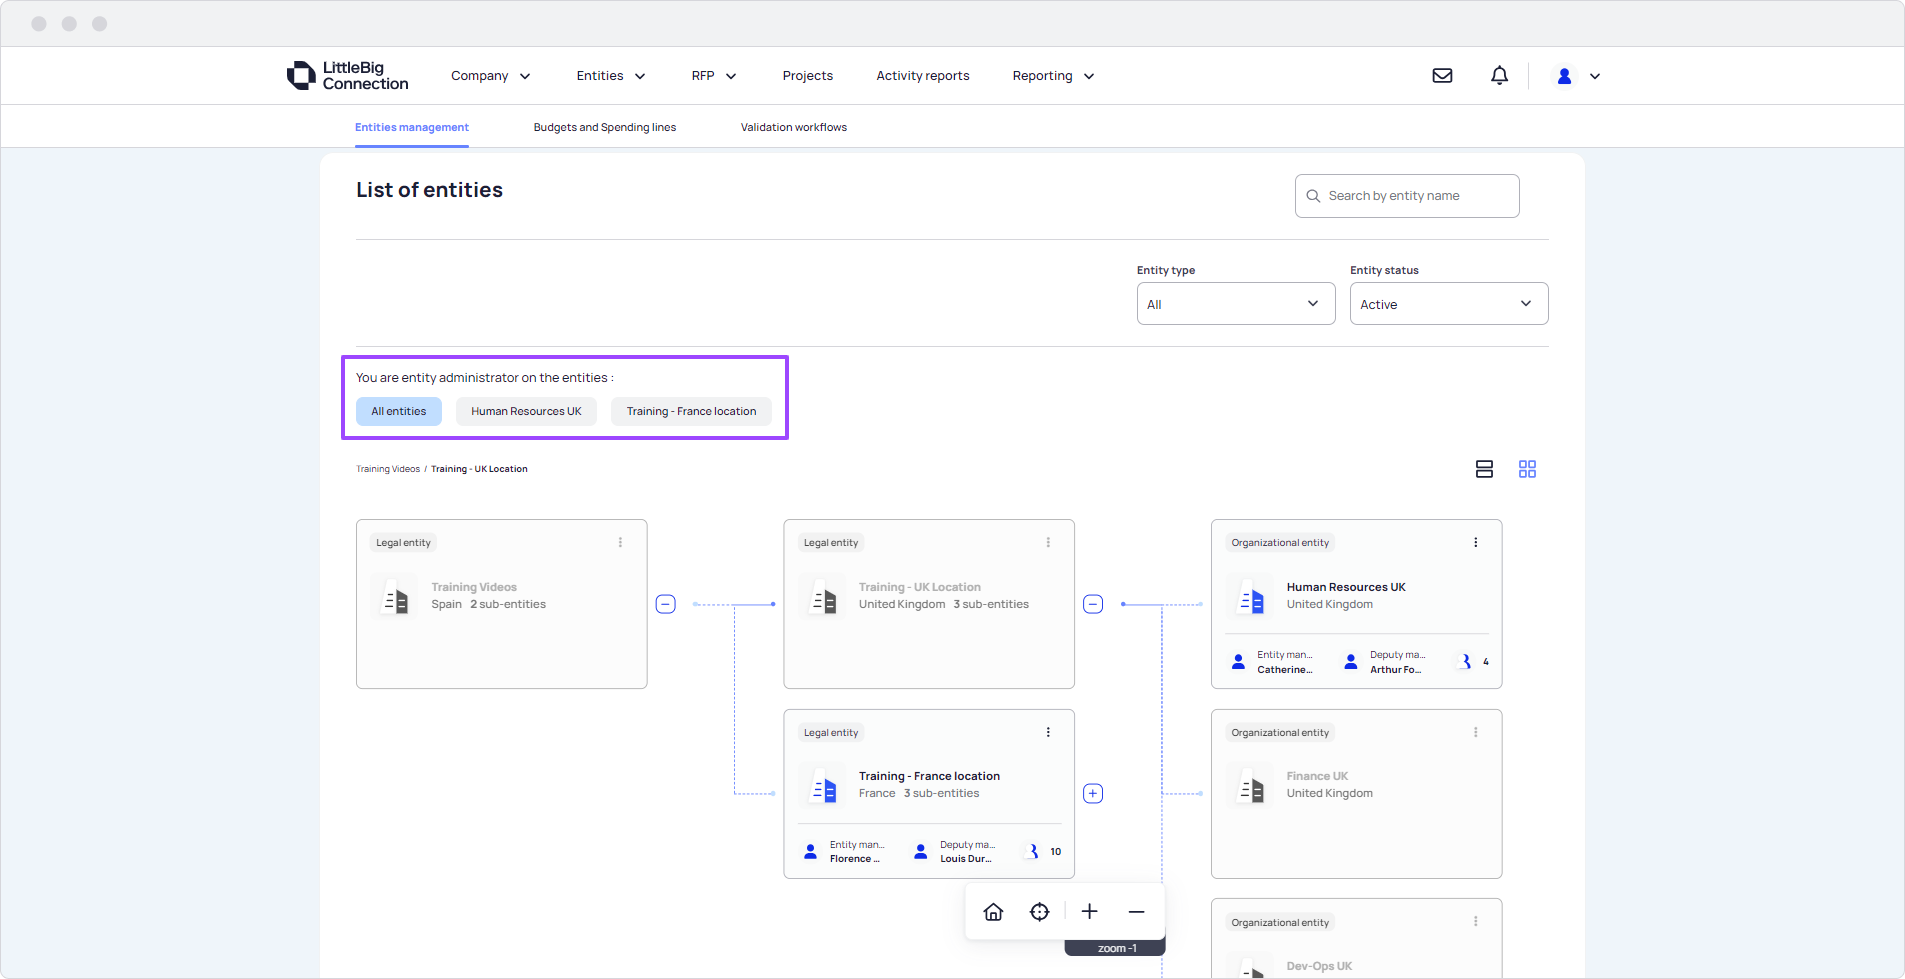The image size is (1905, 979).
Task: Open options menu of Training - France location card
Action: tap(1048, 732)
